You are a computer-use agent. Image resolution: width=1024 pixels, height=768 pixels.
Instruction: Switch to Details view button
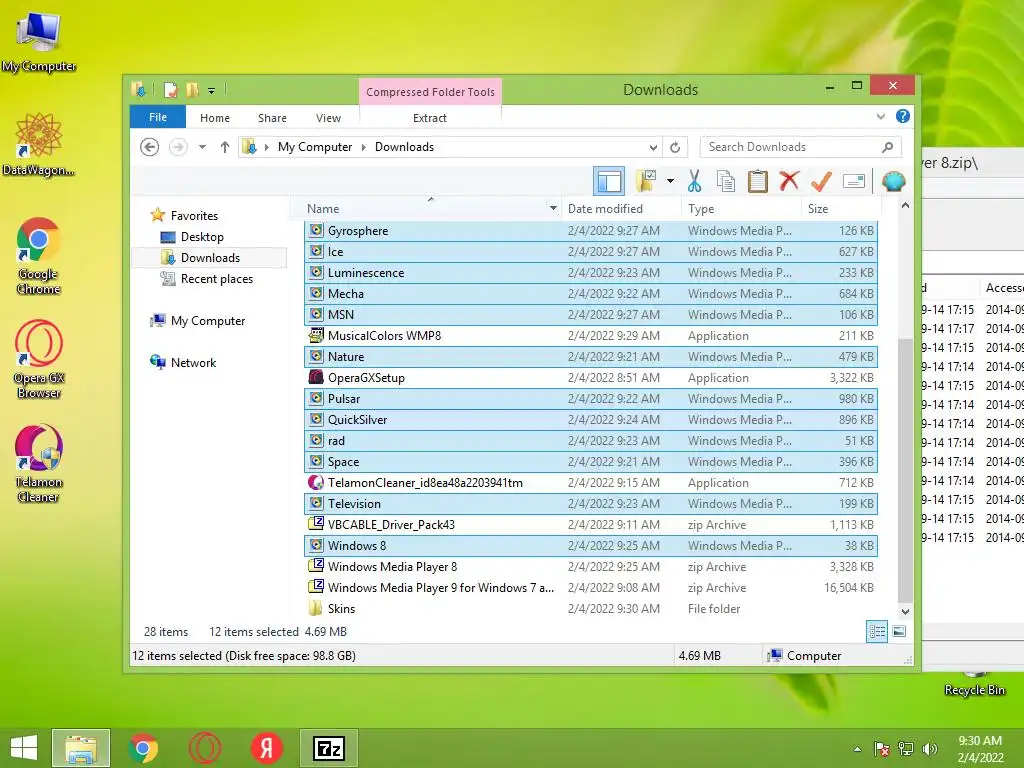[x=877, y=632]
